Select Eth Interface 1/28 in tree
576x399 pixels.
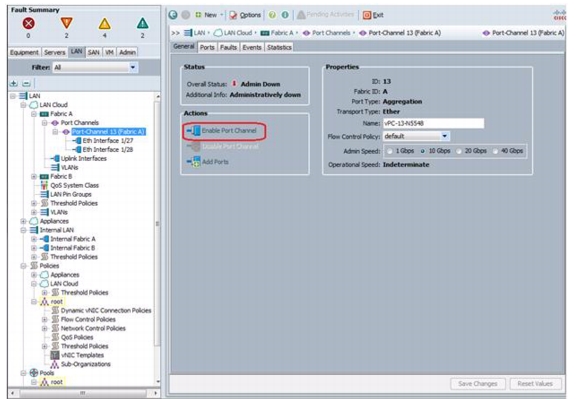[108, 150]
